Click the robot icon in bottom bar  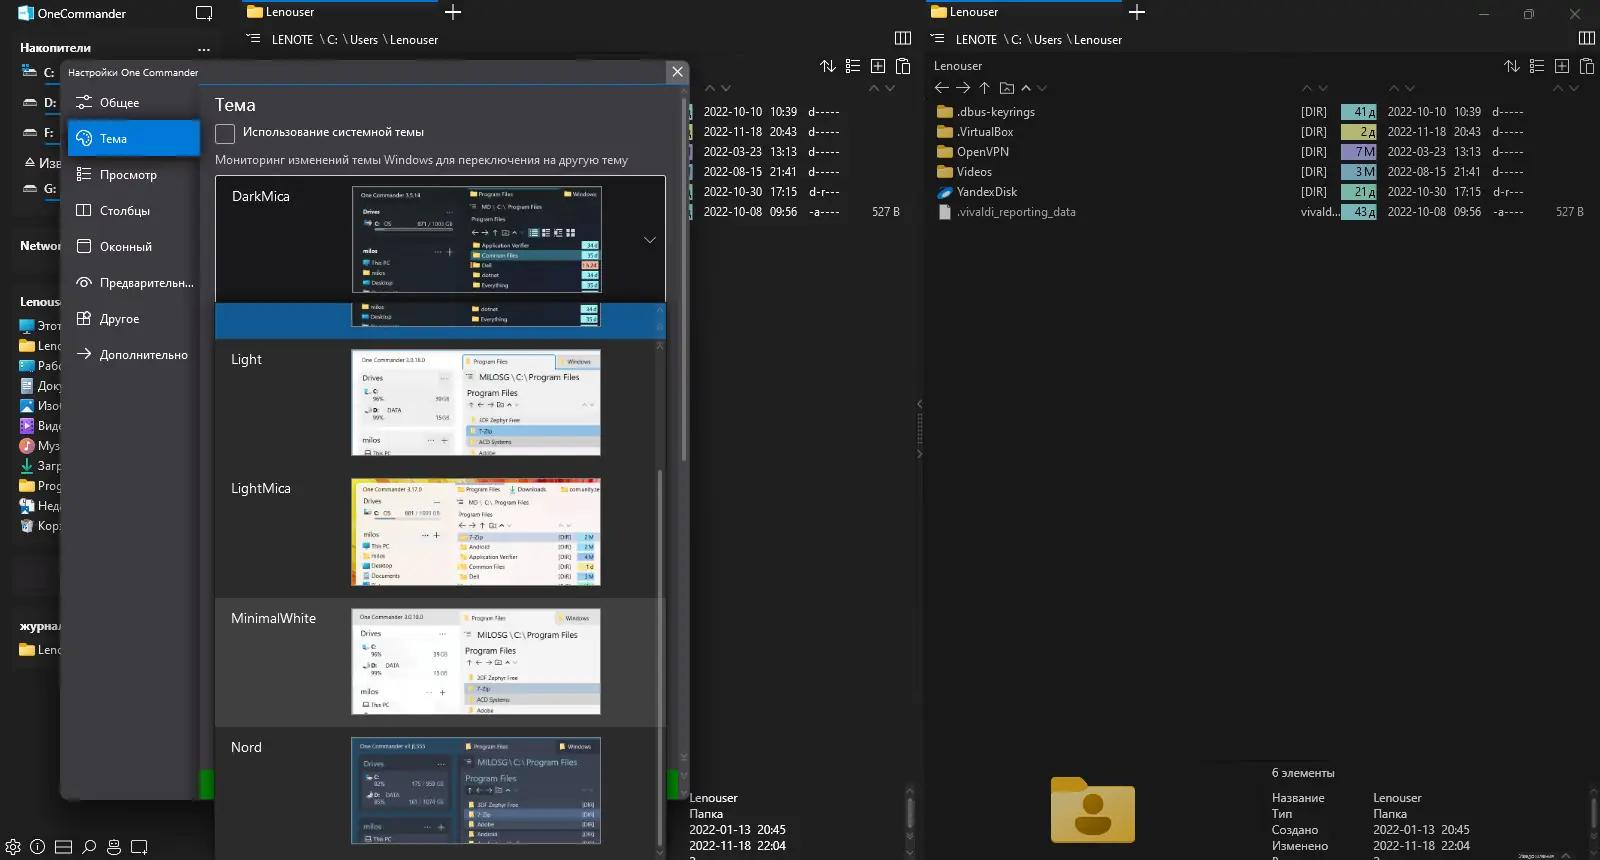tap(114, 847)
